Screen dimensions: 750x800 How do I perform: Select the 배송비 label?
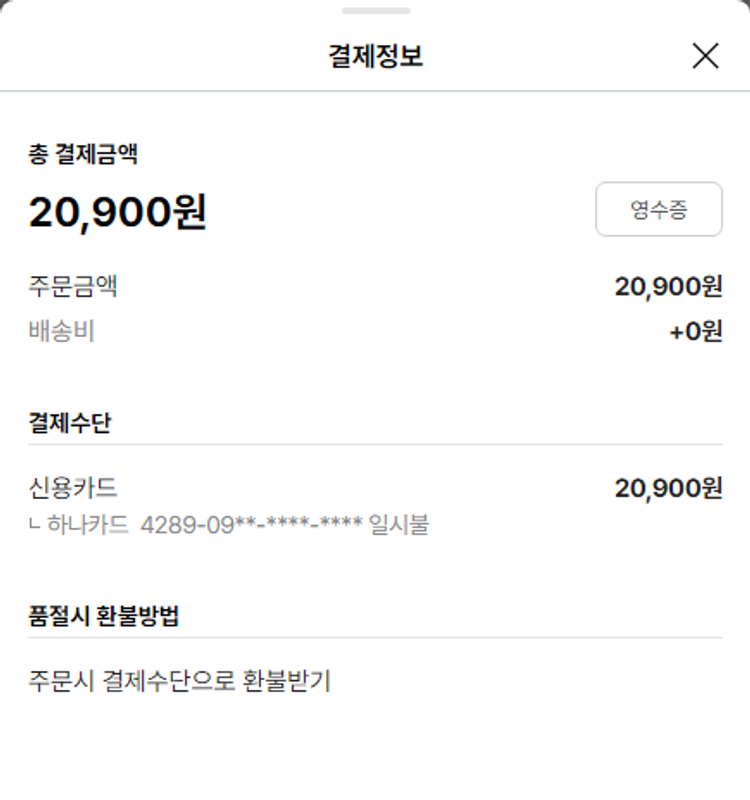tap(61, 331)
